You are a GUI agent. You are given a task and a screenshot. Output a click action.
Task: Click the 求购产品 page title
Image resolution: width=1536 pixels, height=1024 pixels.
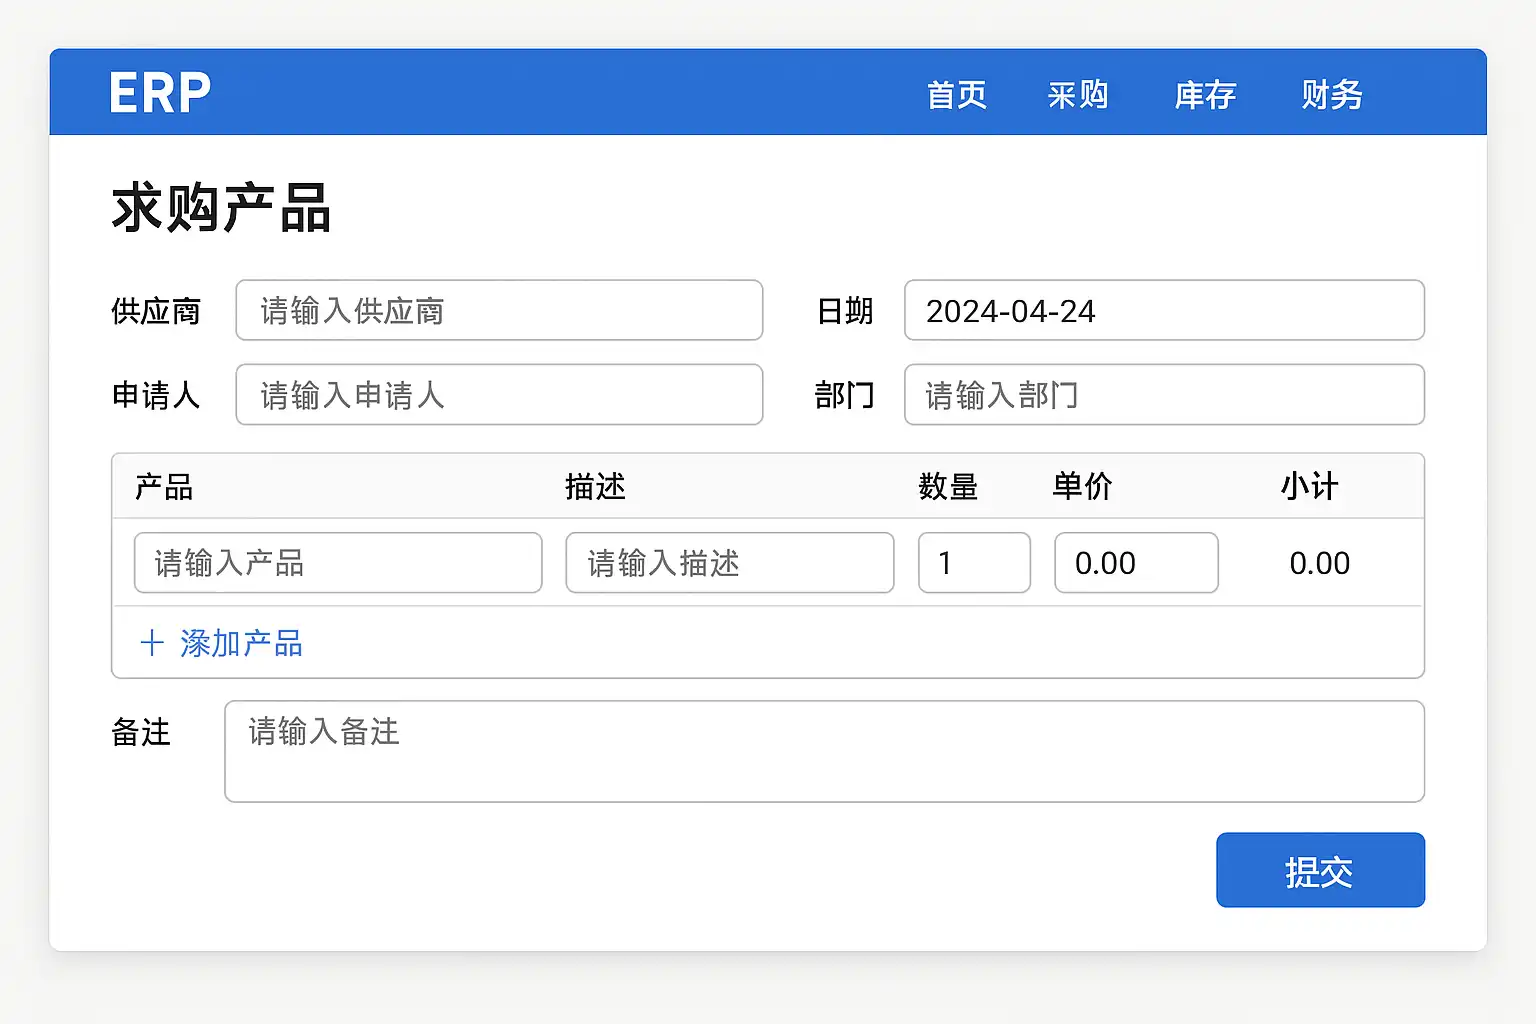221,208
